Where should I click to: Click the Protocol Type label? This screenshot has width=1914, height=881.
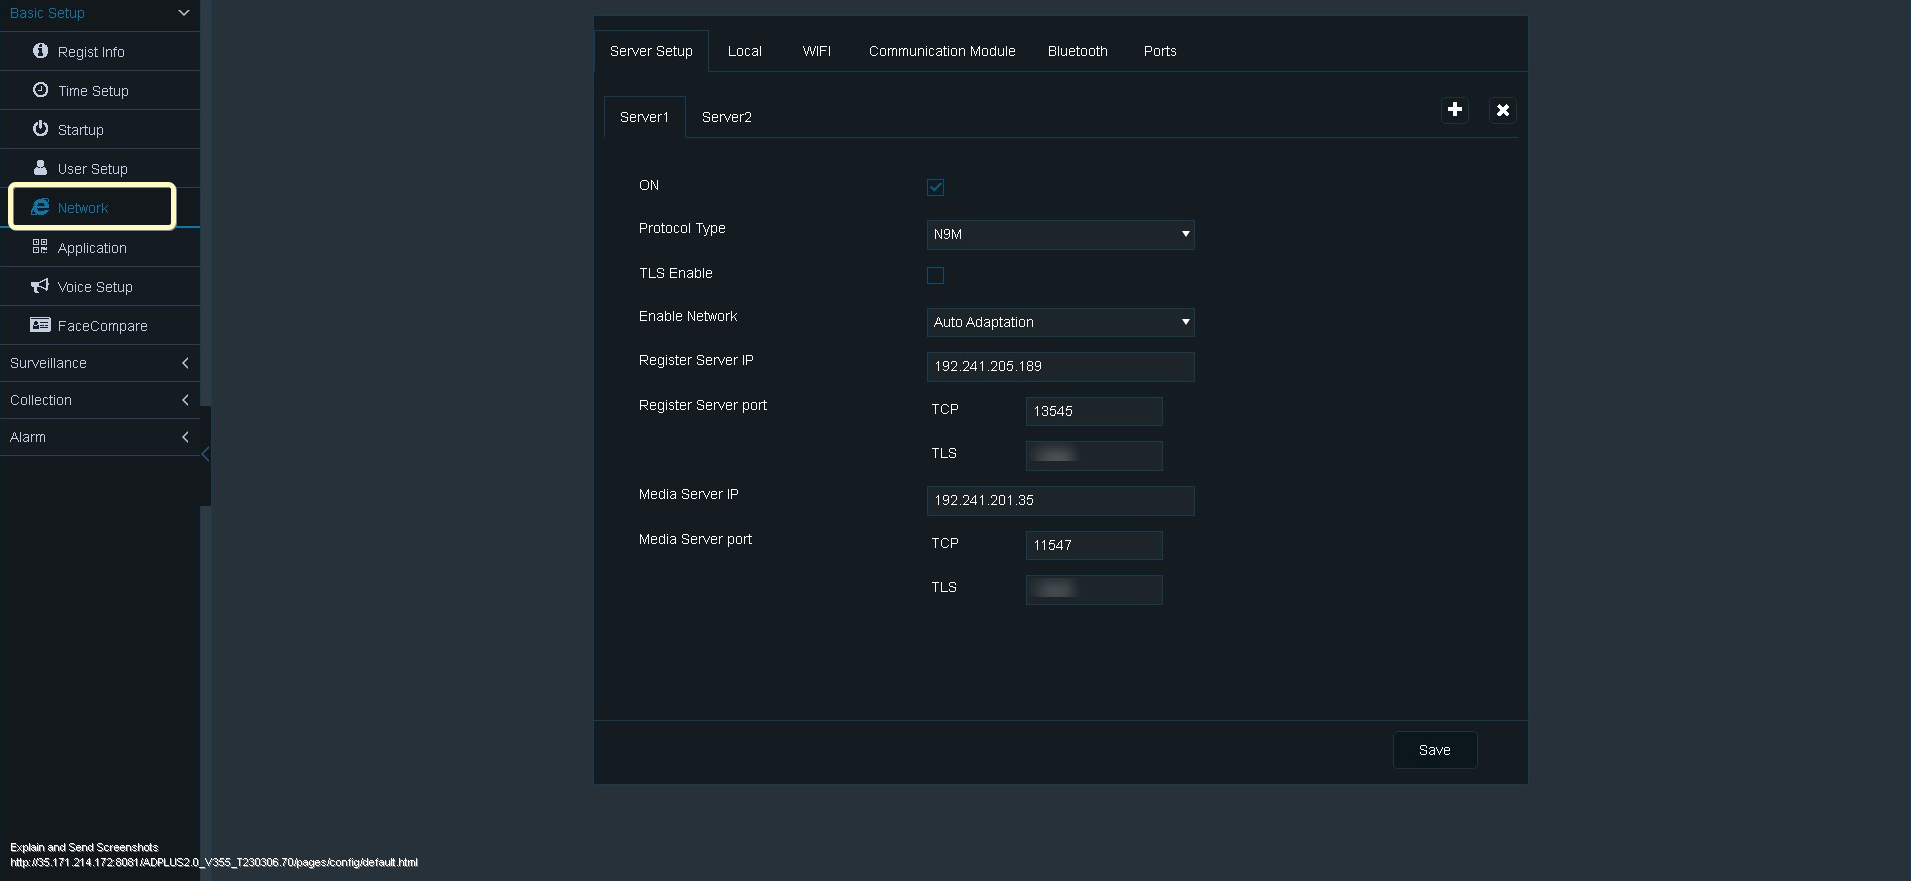(x=682, y=228)
